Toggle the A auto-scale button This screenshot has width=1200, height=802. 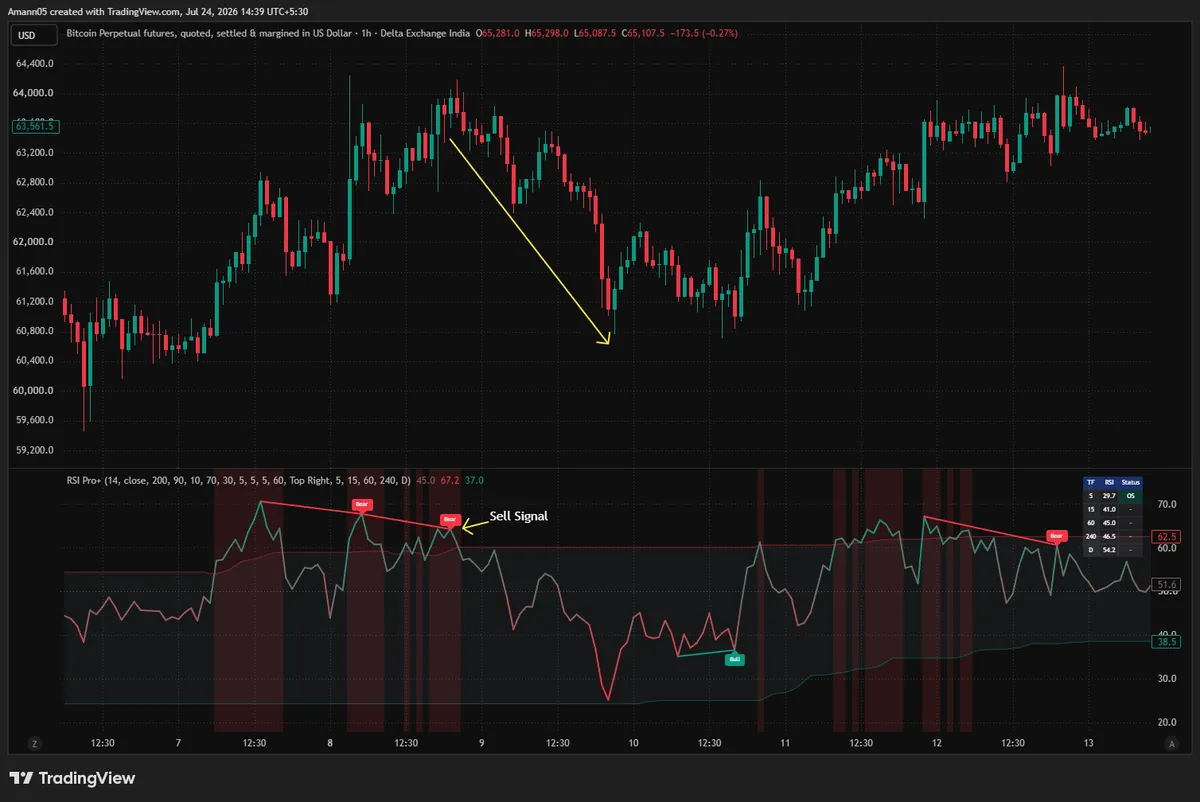coord(1170,744)
